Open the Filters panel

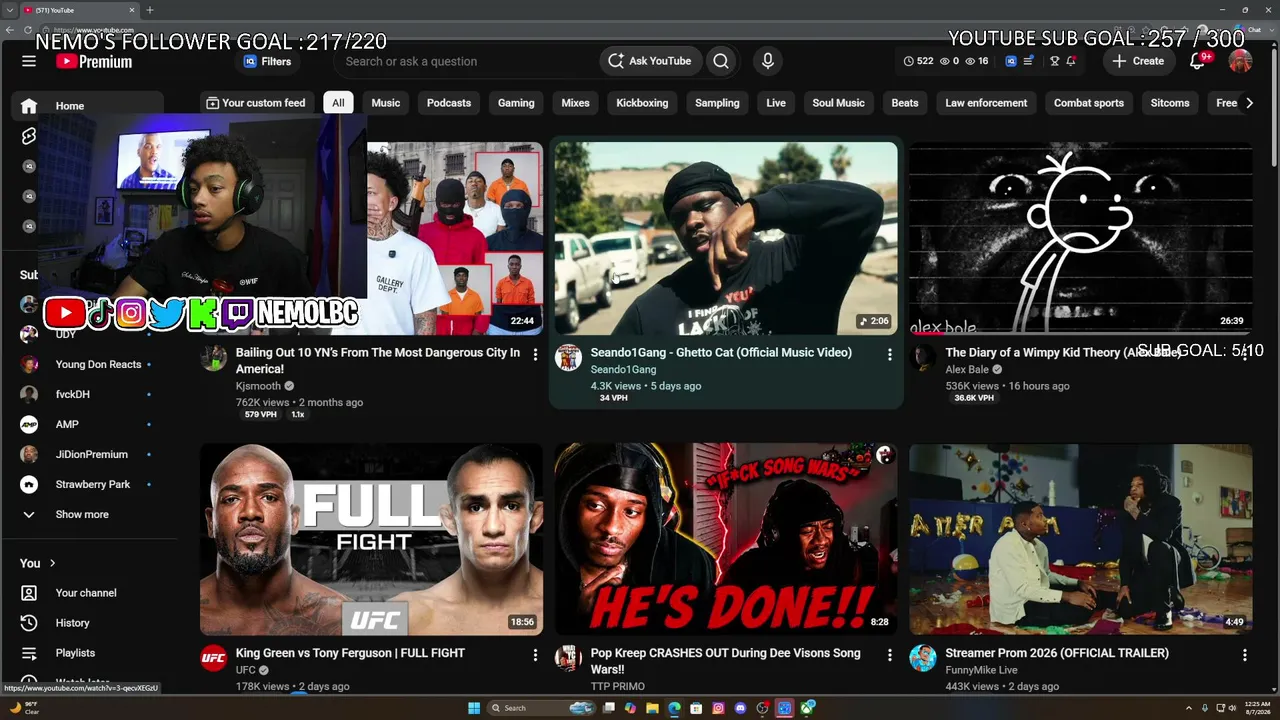click(x=266, y=61)
